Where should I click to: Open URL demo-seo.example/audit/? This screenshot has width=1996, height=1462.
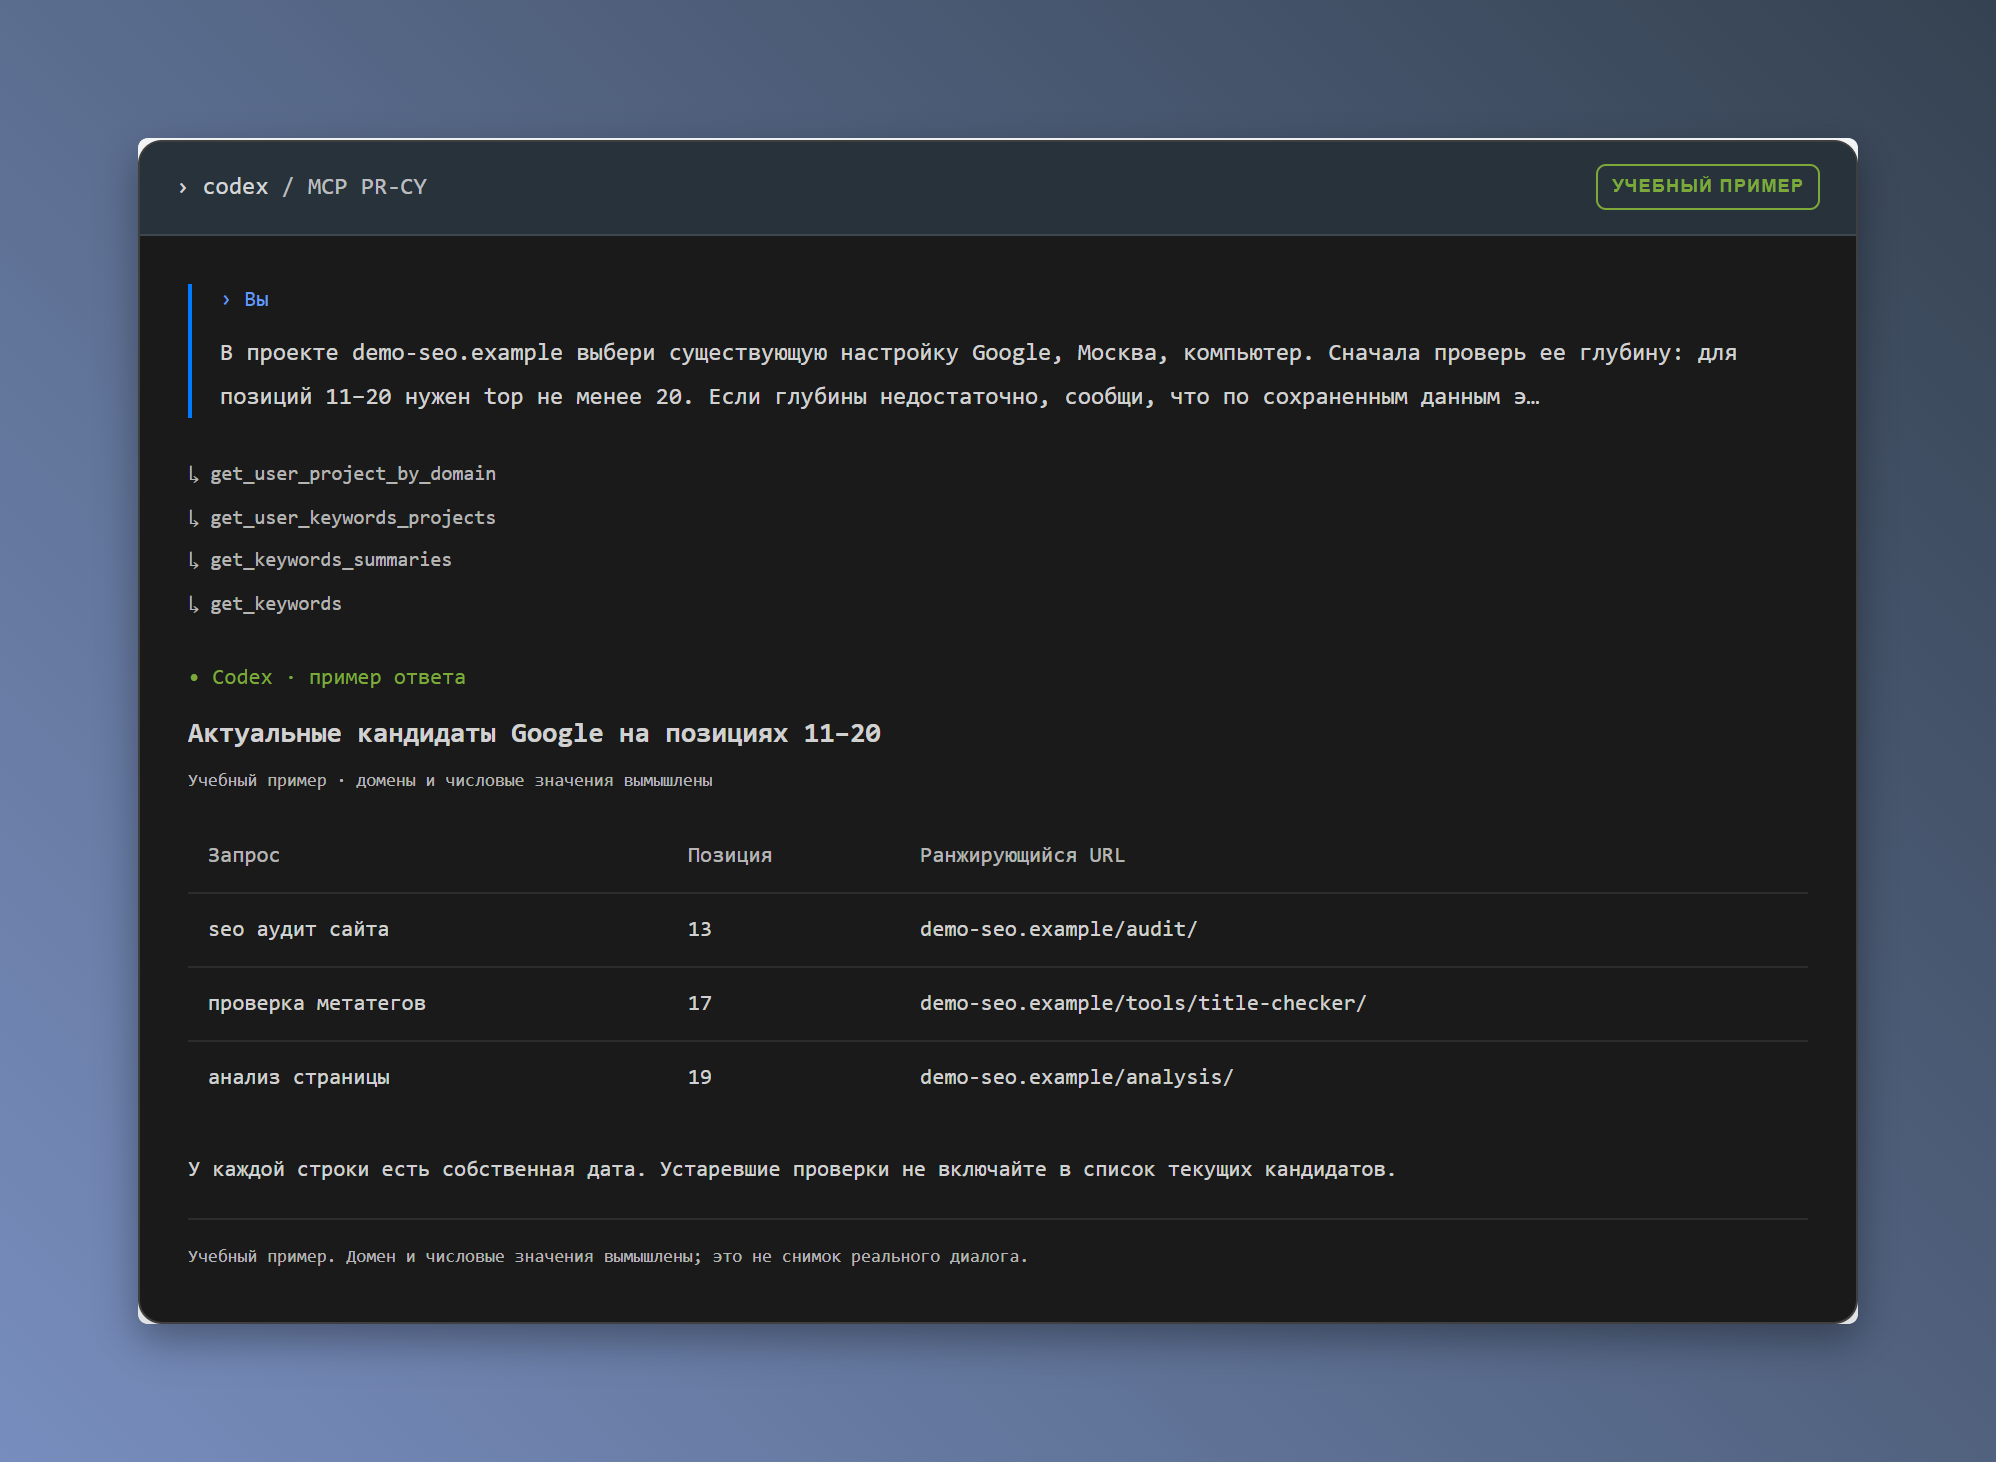(x=1058, y=930)
